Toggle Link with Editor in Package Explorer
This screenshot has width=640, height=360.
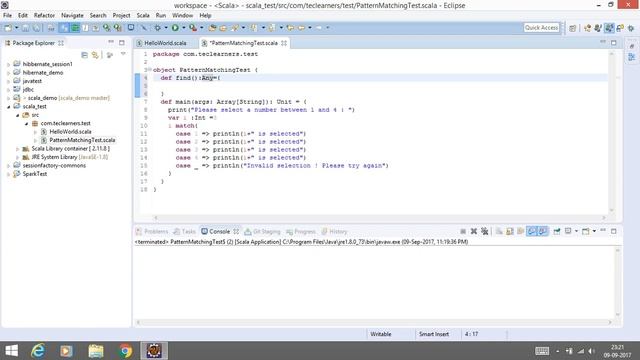point(95,55)
